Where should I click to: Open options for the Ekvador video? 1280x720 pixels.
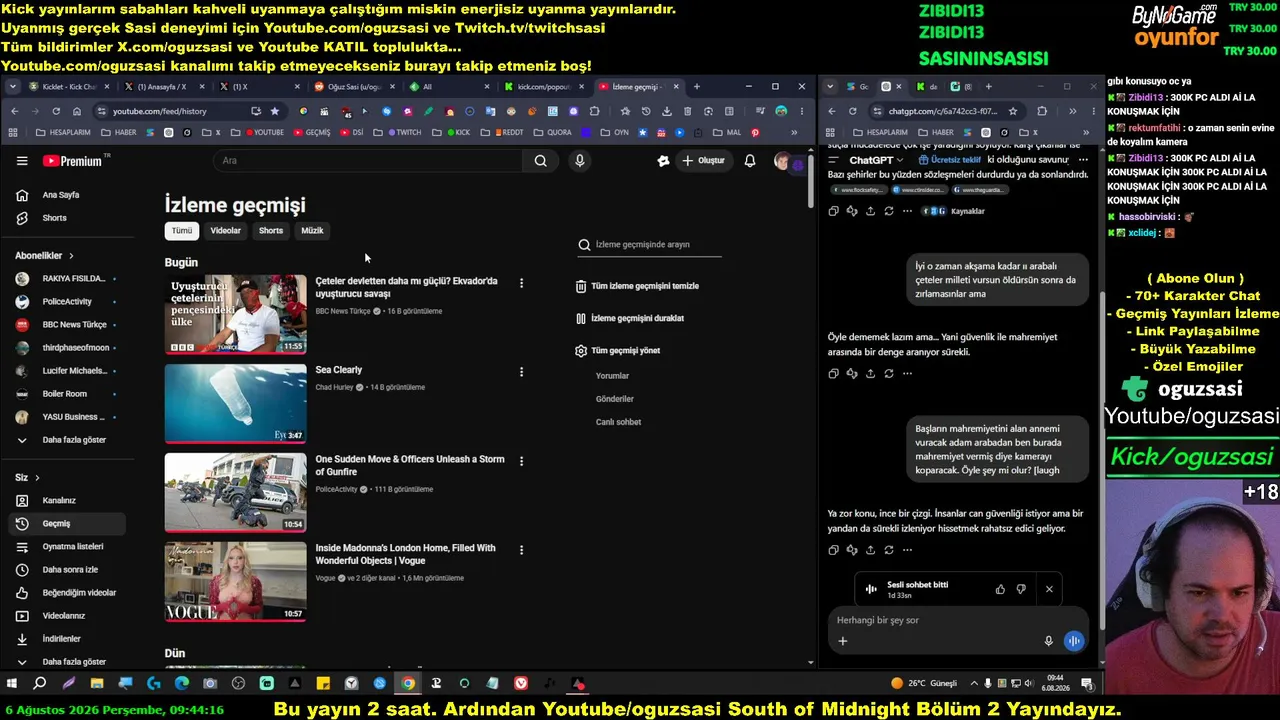tap(521, 283)
